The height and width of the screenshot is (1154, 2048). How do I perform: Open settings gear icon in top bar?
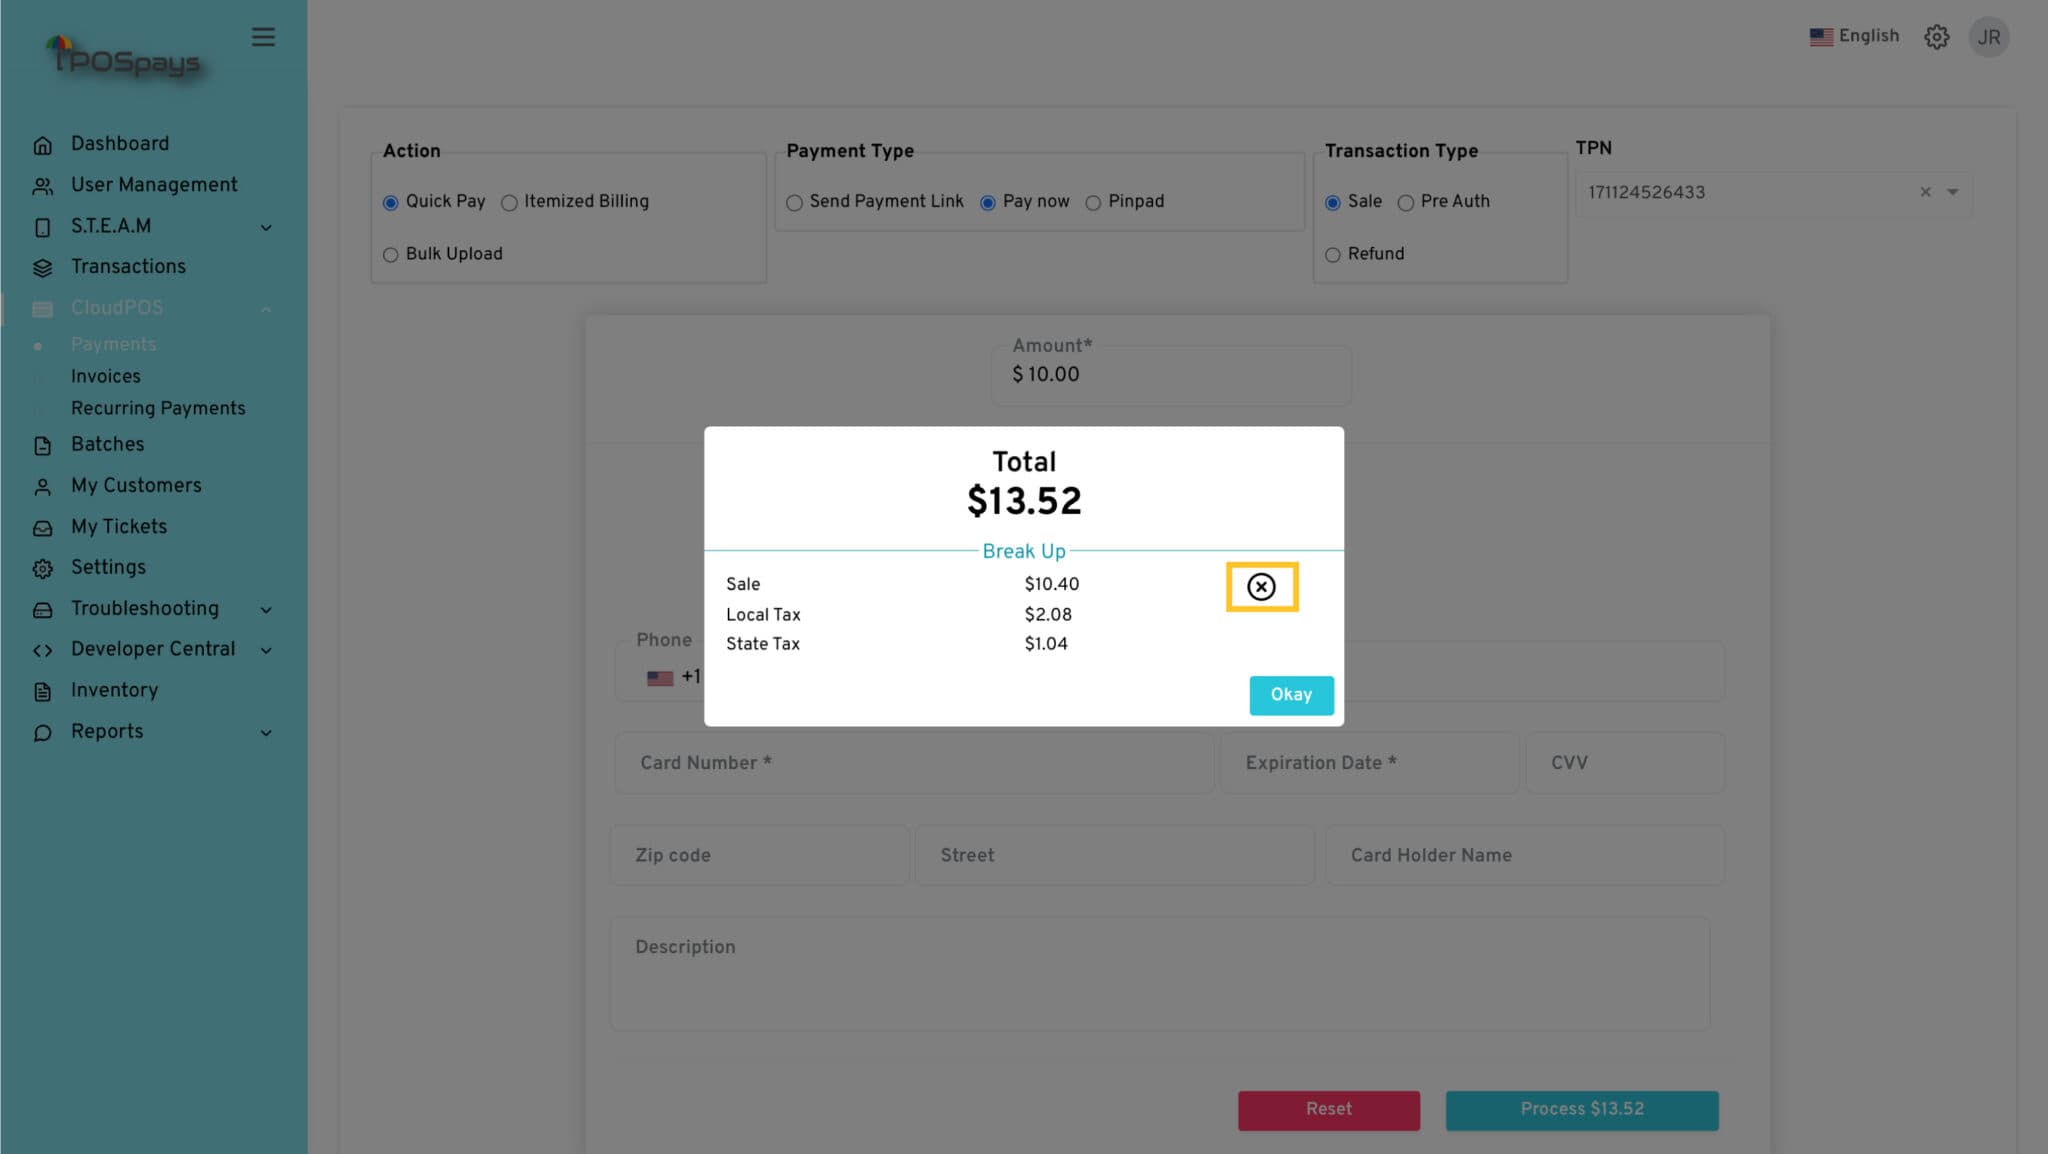[x=1936, y=37]
